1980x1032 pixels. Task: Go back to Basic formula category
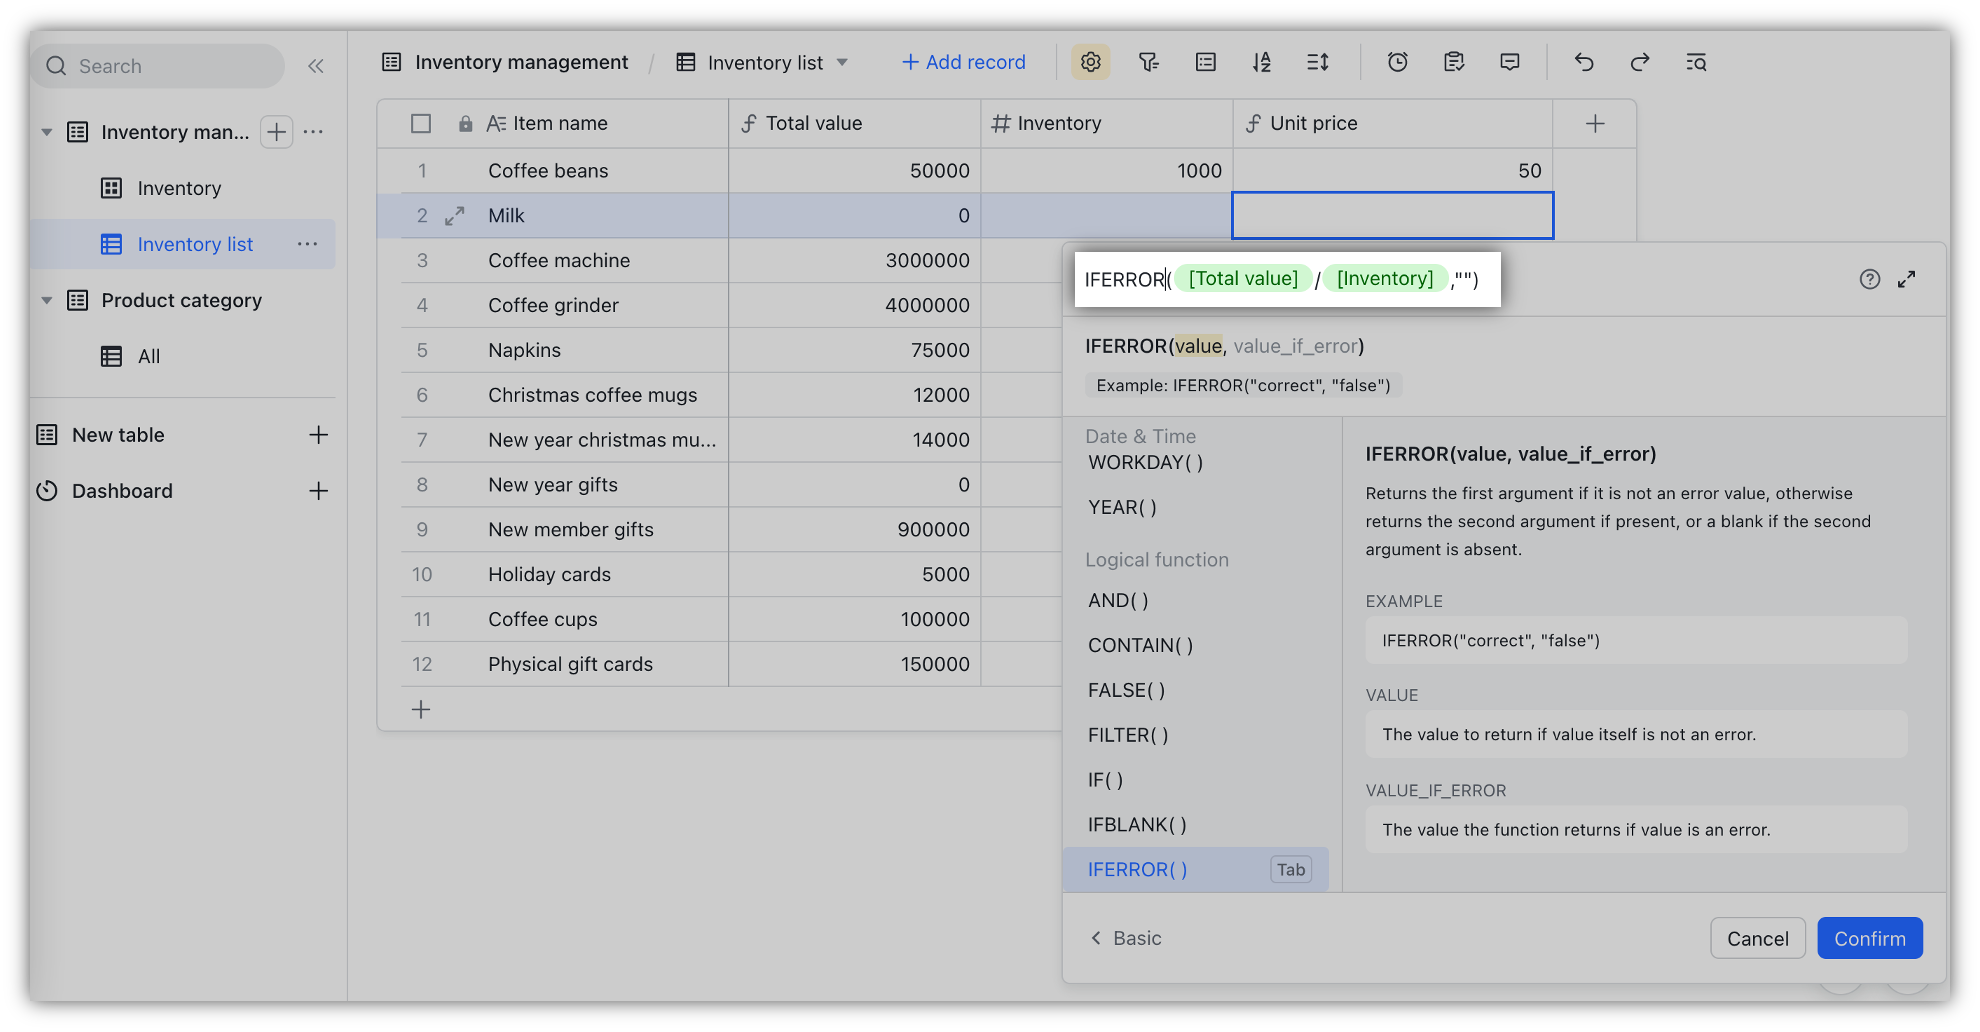pyautogui.click(x=1125, y=937)
